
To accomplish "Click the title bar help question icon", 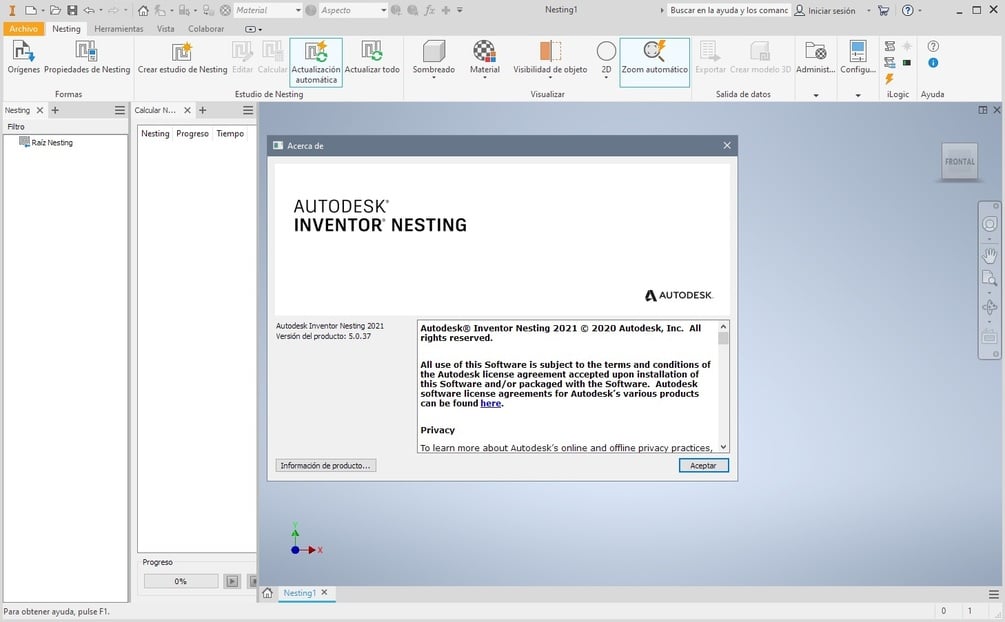I will 908,10.
